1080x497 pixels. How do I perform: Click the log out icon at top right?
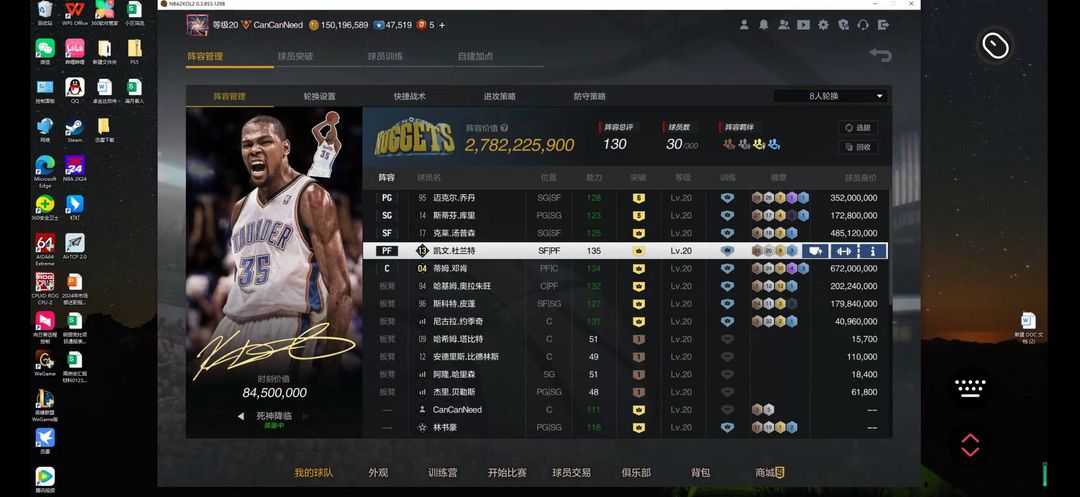[x=883, y=25]
